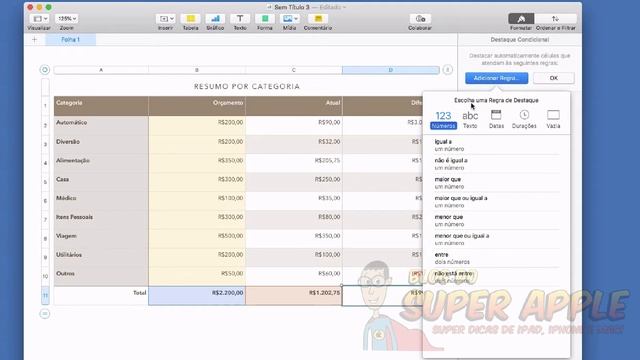This screenshot has height=360, width=640.
Task: Click the Viagem category cell
Action: 101,238
